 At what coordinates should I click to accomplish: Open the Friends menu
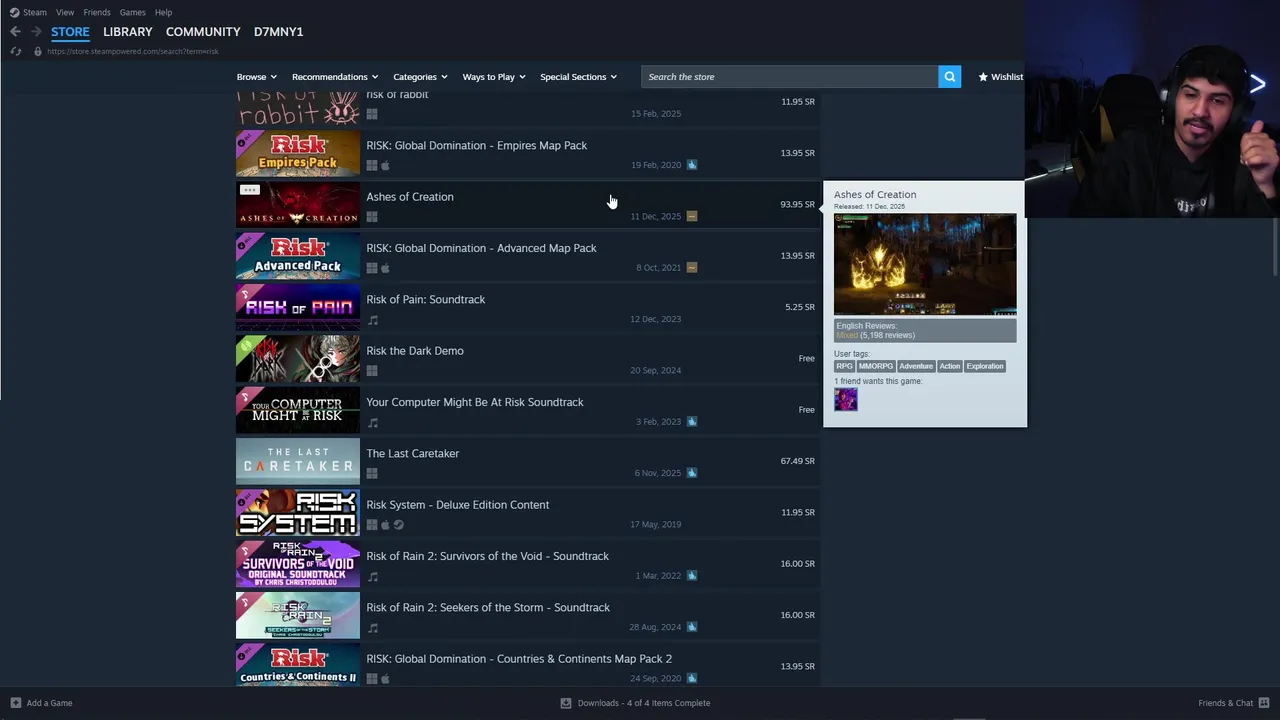point(97,12)
